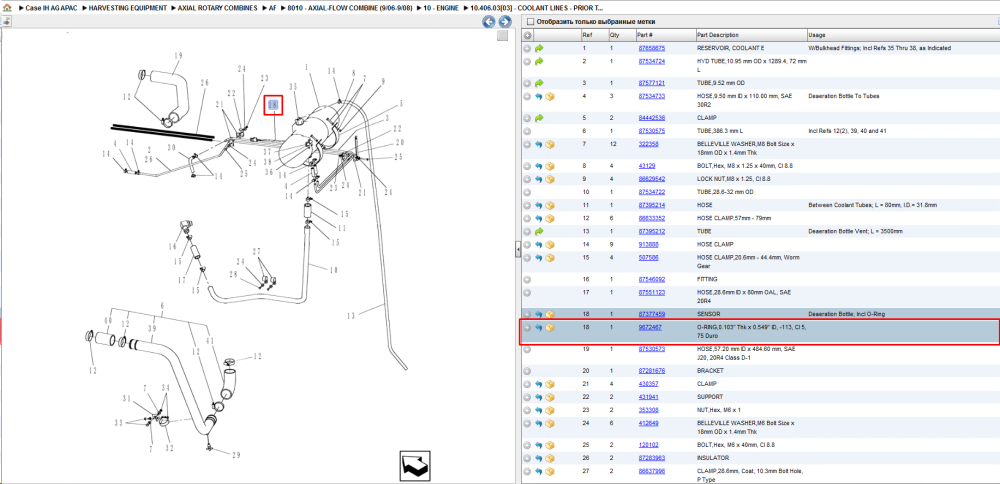
Task: Click green arrow for TUBE 87395212
Action: pos(540,231)
